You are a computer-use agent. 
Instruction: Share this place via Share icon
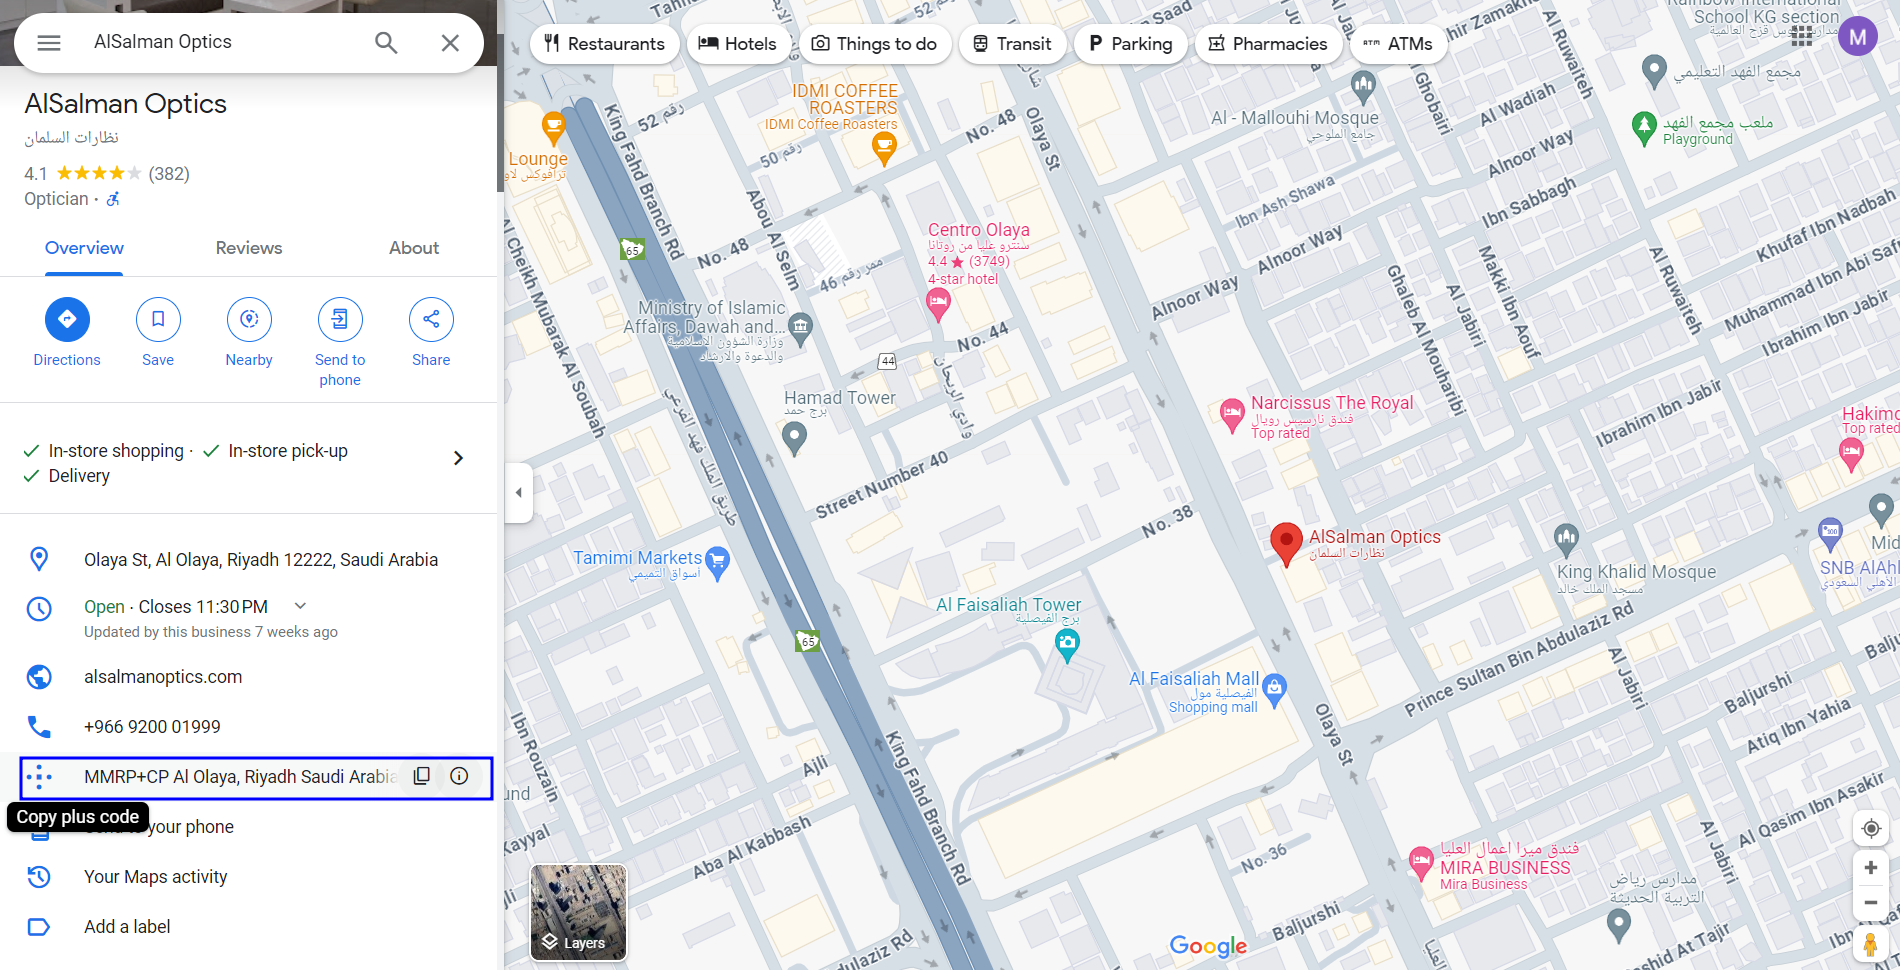tap(431, 319)
